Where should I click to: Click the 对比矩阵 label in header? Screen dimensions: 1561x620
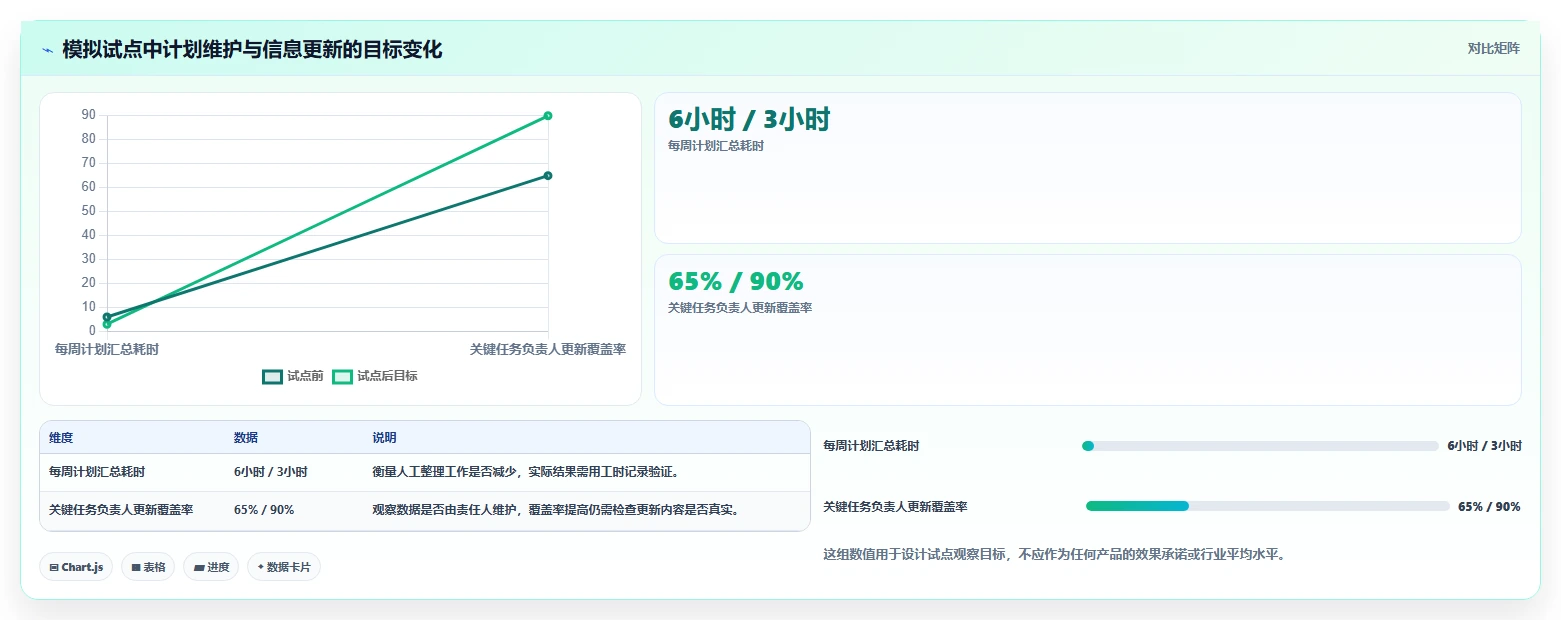pos(1493,49)
